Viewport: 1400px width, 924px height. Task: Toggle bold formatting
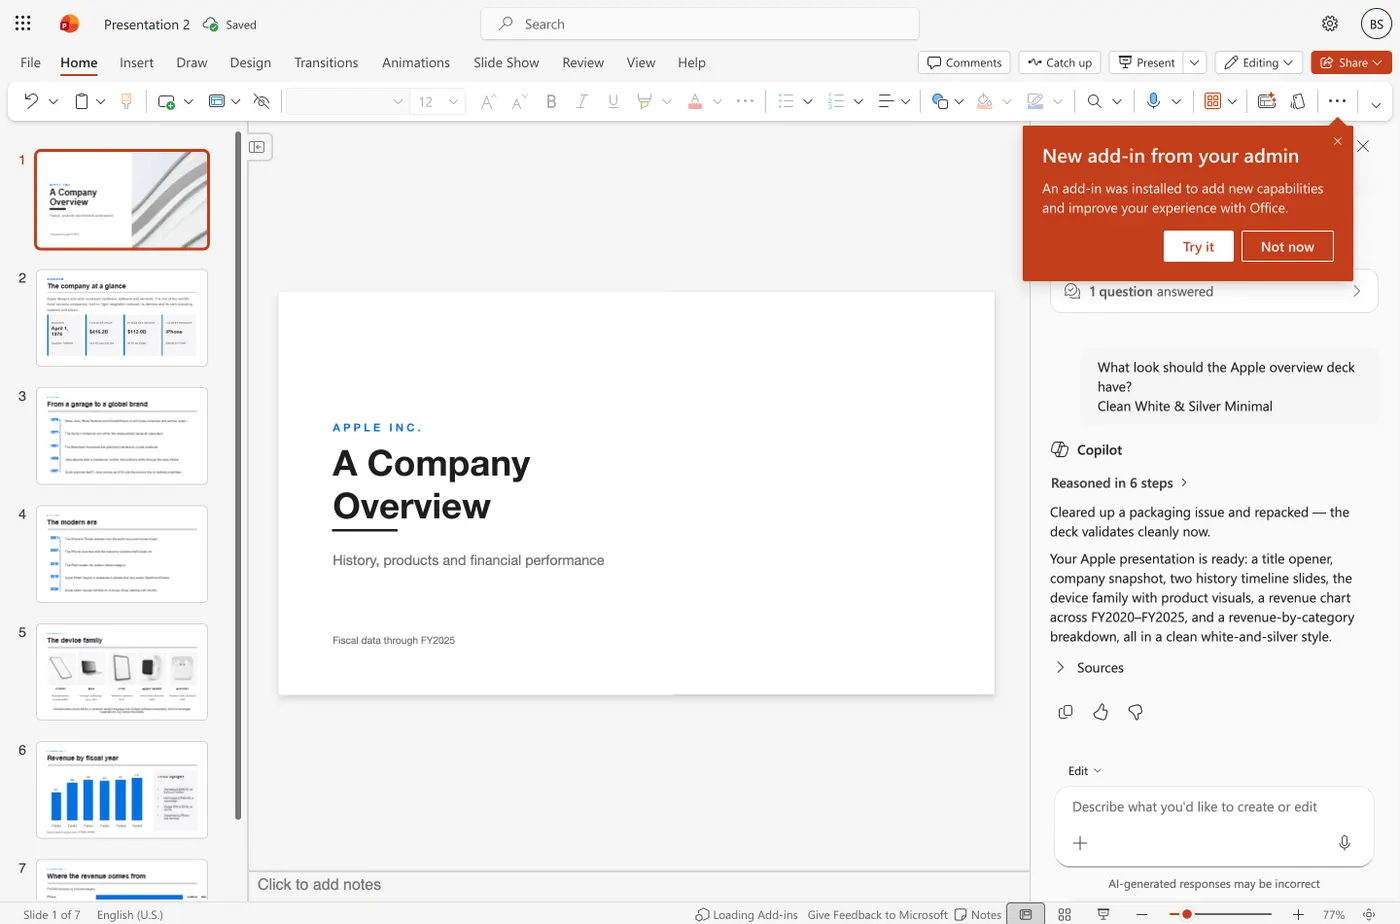[551, 101]
